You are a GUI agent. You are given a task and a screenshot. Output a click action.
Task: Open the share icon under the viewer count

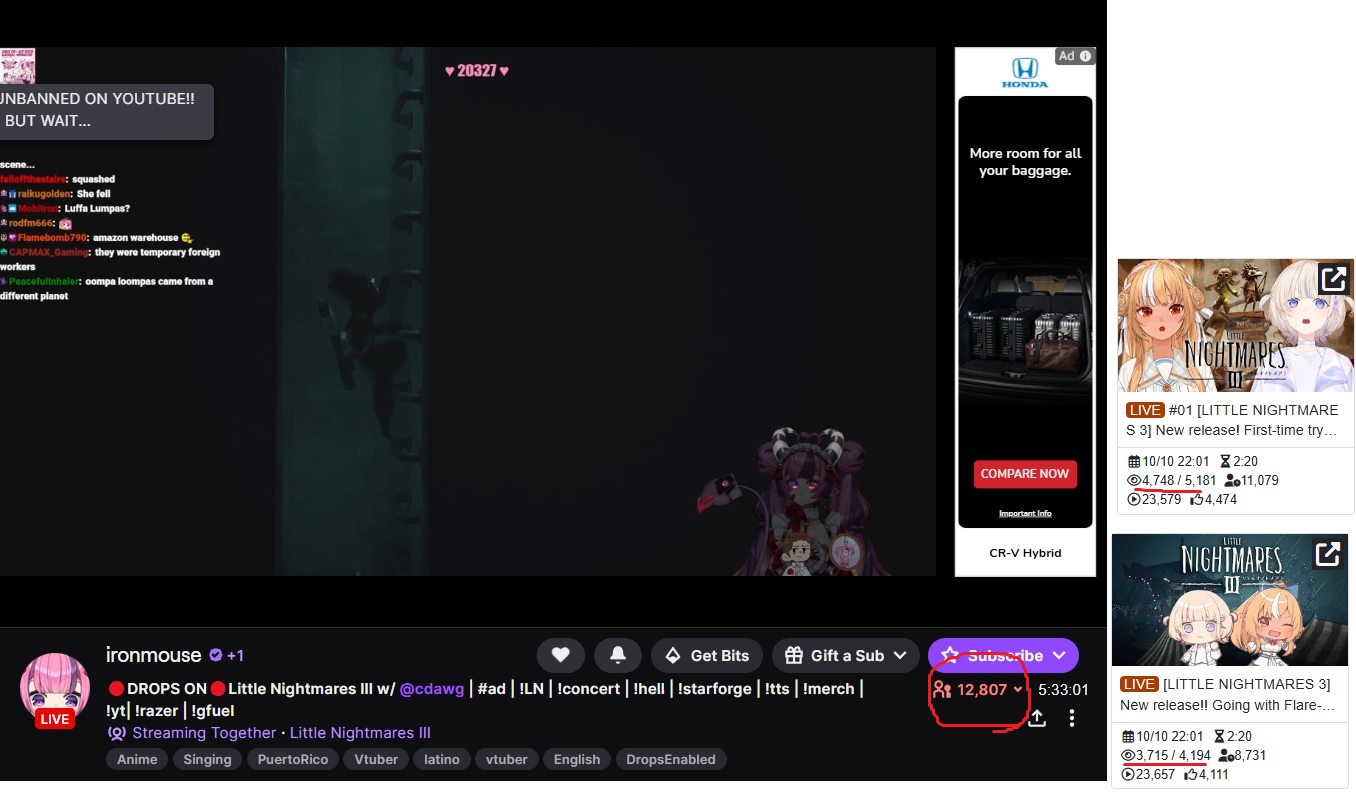click(1037, 718)
